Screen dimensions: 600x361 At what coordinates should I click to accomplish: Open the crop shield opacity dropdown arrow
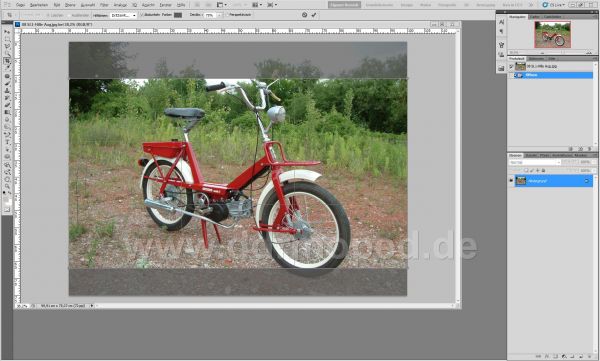(x=219, y=15)
